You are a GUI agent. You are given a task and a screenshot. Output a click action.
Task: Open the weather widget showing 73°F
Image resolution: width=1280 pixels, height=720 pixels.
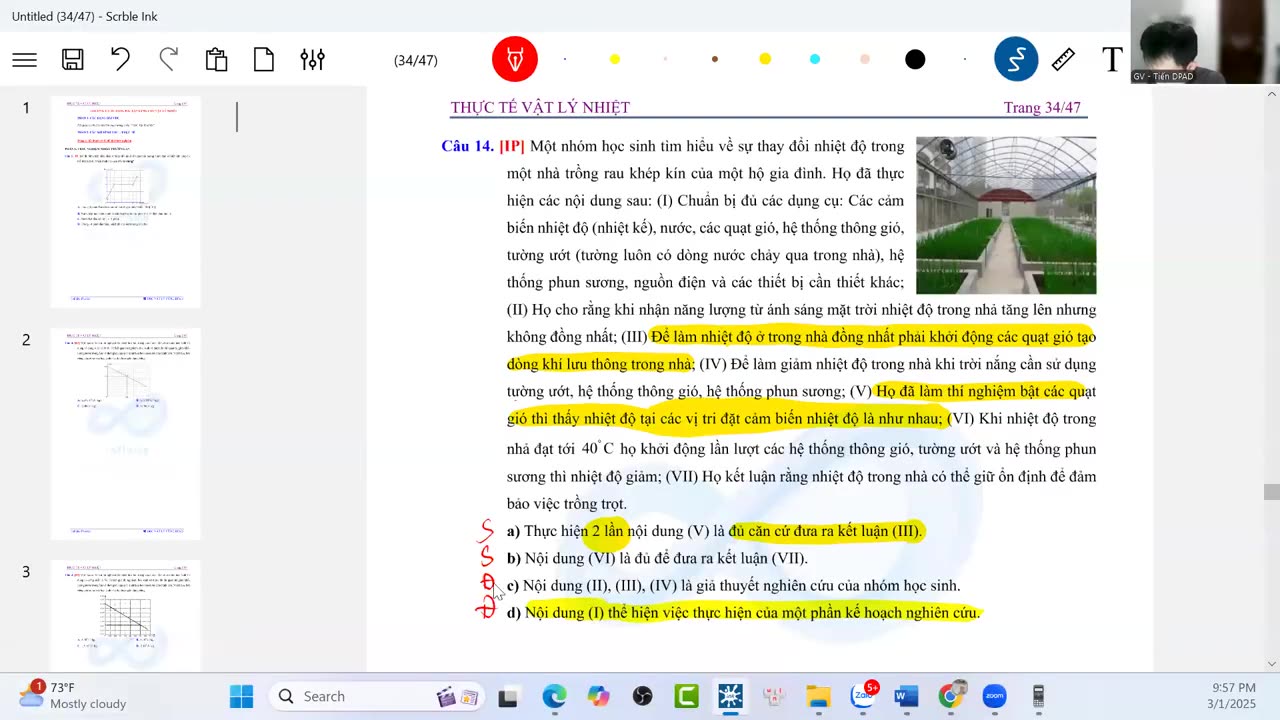(74, 696)
